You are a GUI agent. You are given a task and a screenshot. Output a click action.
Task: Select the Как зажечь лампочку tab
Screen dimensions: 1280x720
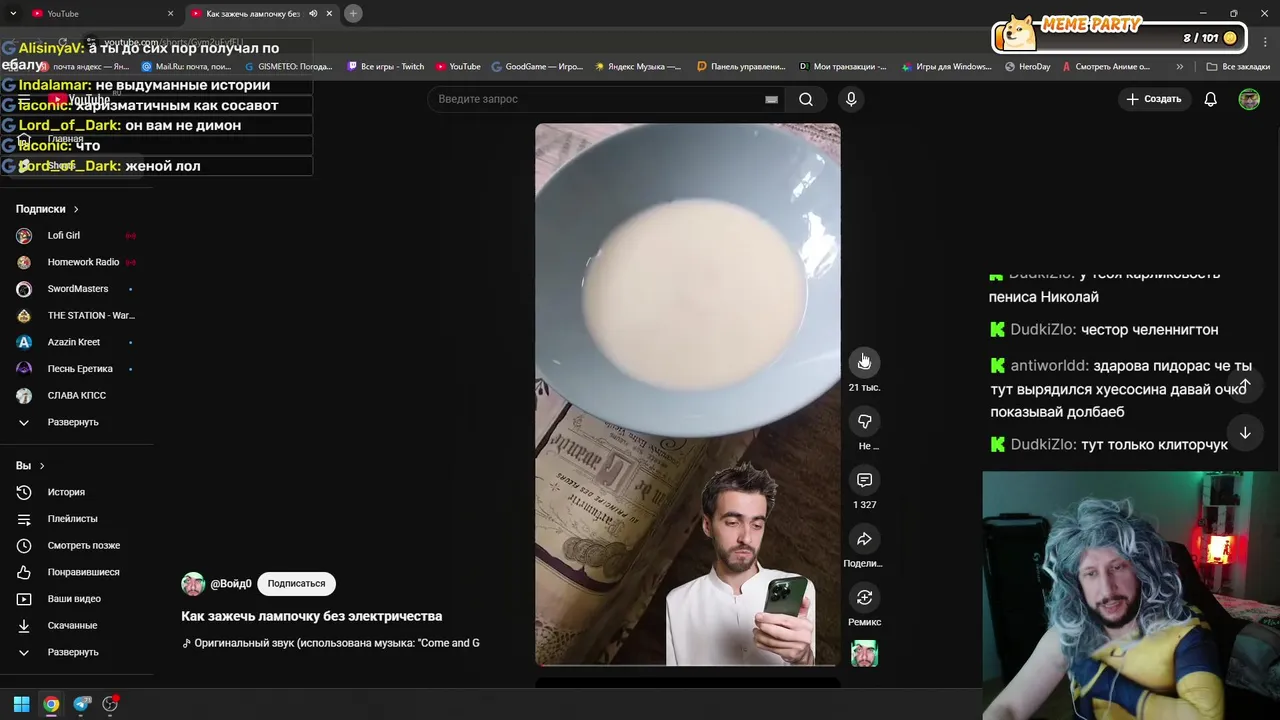pyautogui.click(x=252, y=13)
